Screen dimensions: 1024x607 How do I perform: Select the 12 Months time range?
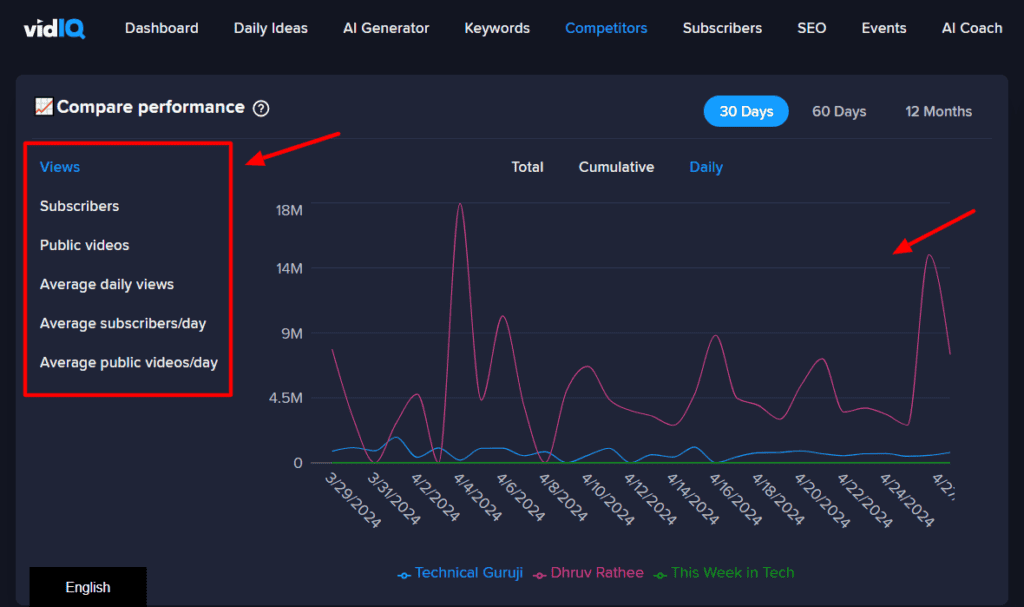tap(938, 111)
